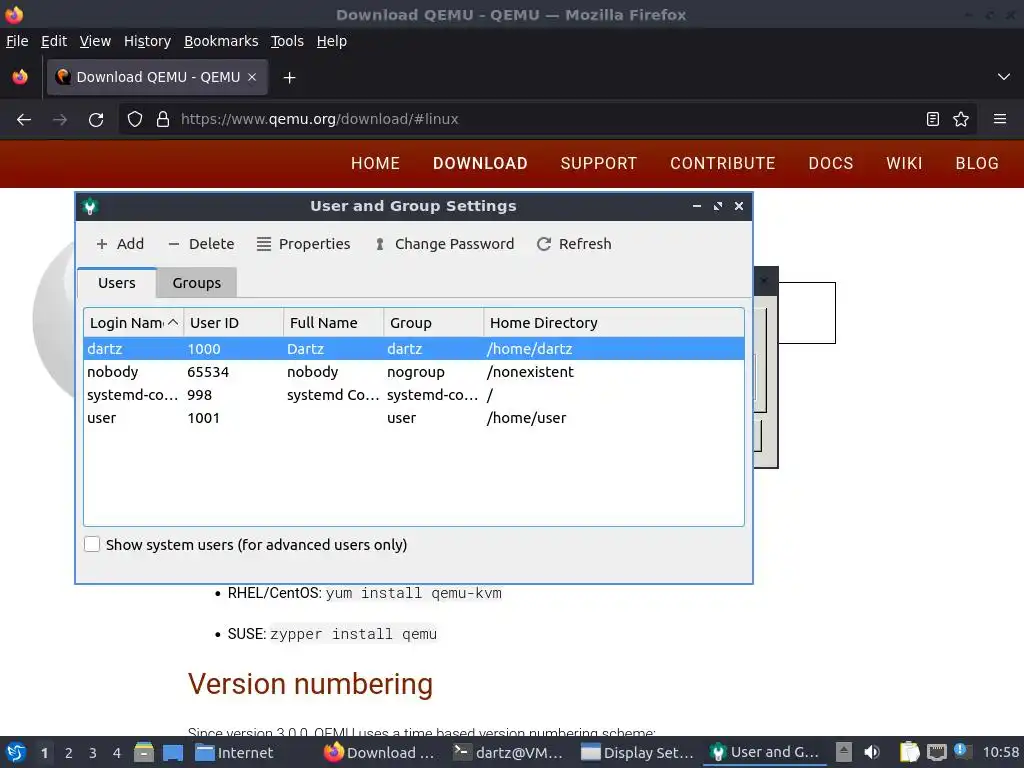
Task: Open the Firefox Help menu
Action: (x=331, y=41)
